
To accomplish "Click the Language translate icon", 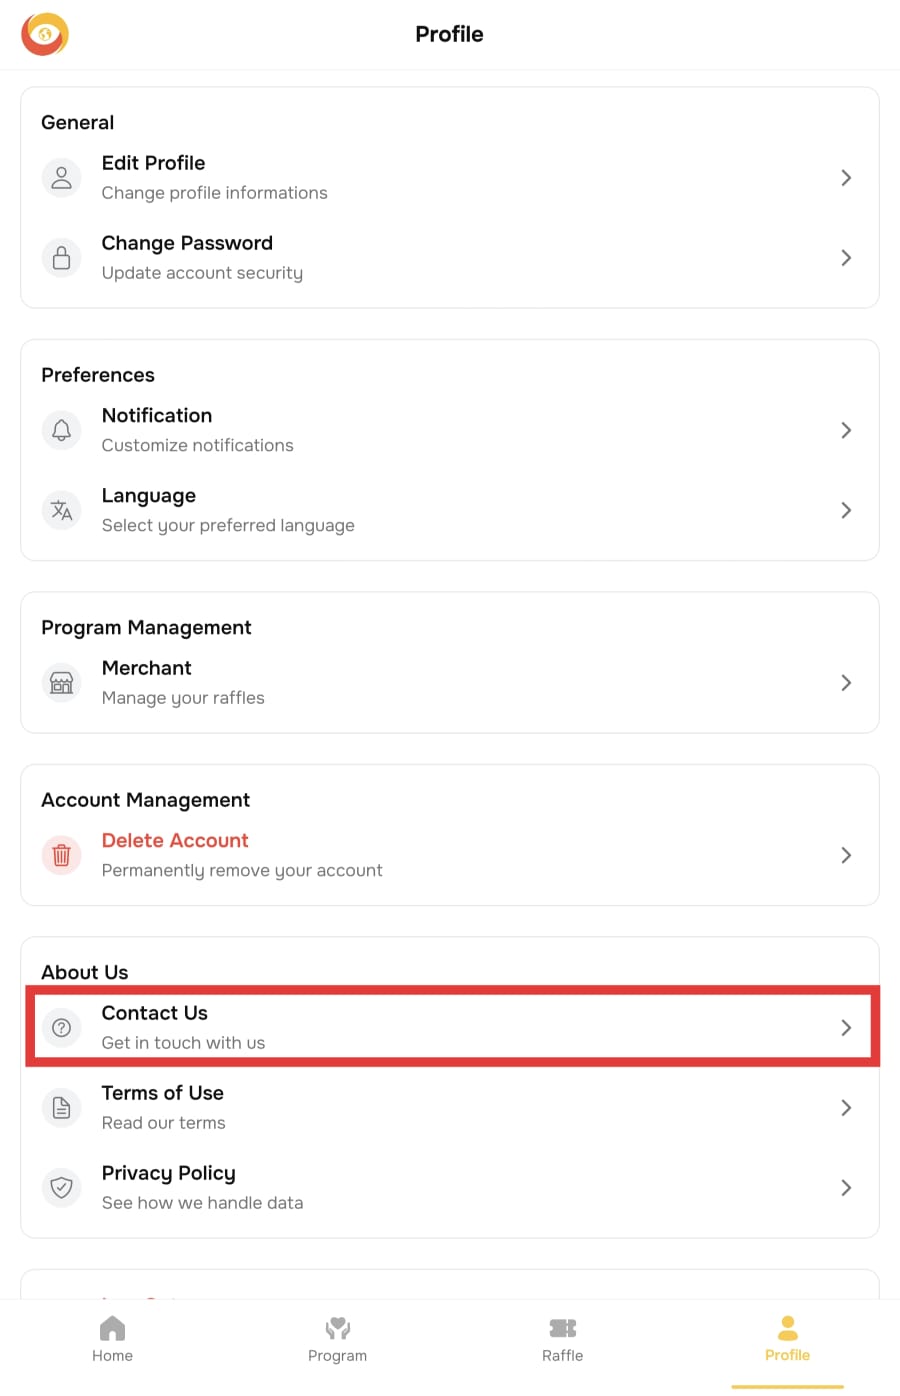I will tap(61, 510).
